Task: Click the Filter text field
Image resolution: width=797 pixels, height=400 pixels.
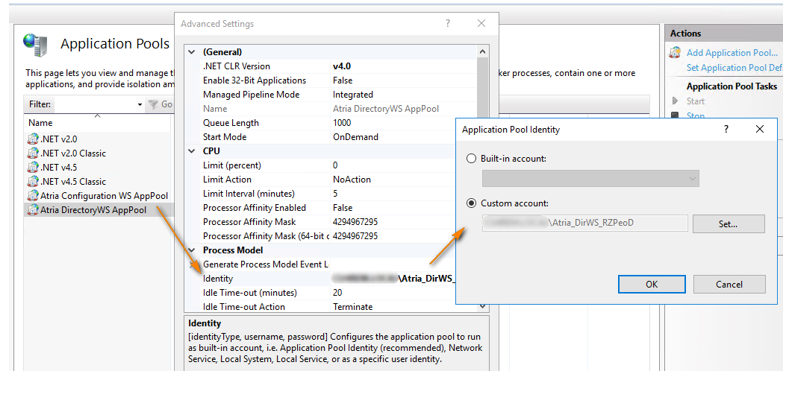Action: [94, 104]
